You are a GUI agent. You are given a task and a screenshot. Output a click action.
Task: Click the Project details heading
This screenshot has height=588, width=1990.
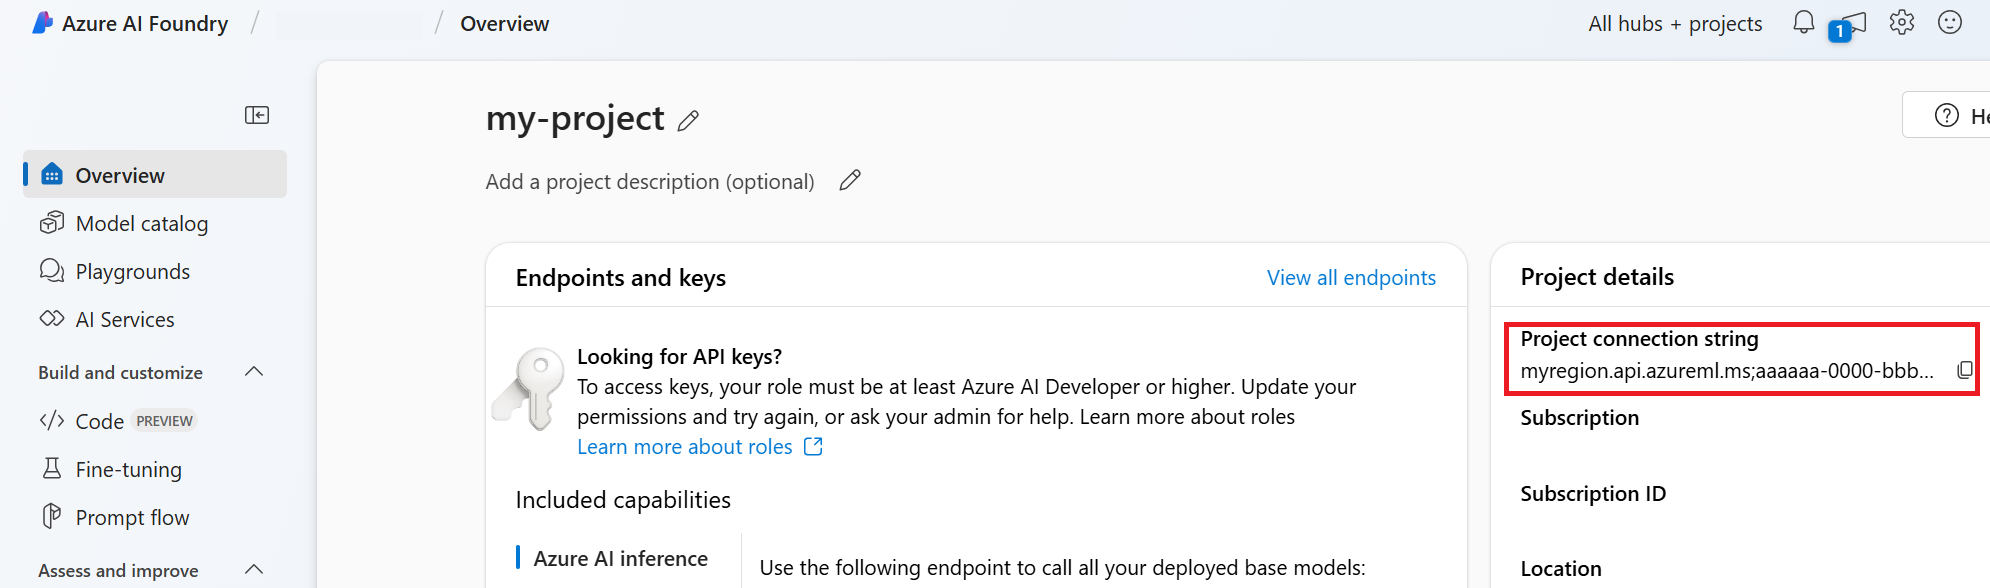pos(1597,276)
